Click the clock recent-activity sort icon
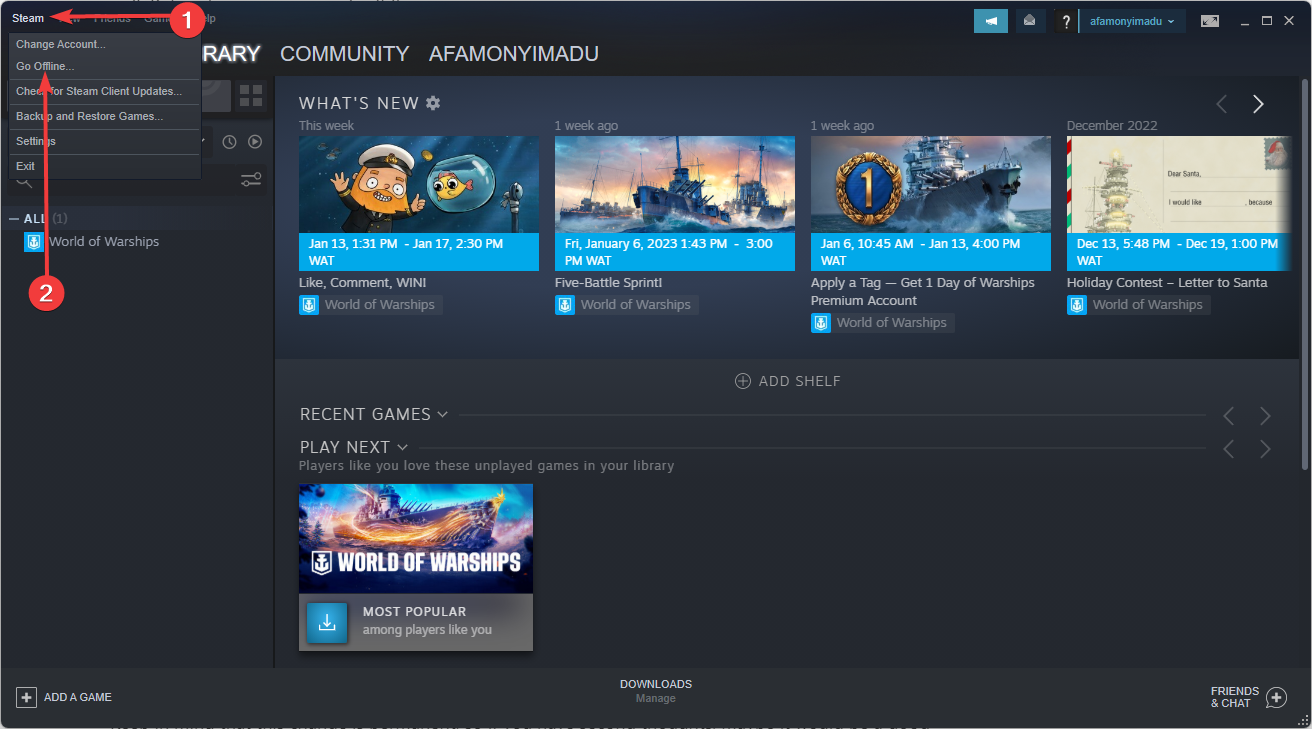 229,142
